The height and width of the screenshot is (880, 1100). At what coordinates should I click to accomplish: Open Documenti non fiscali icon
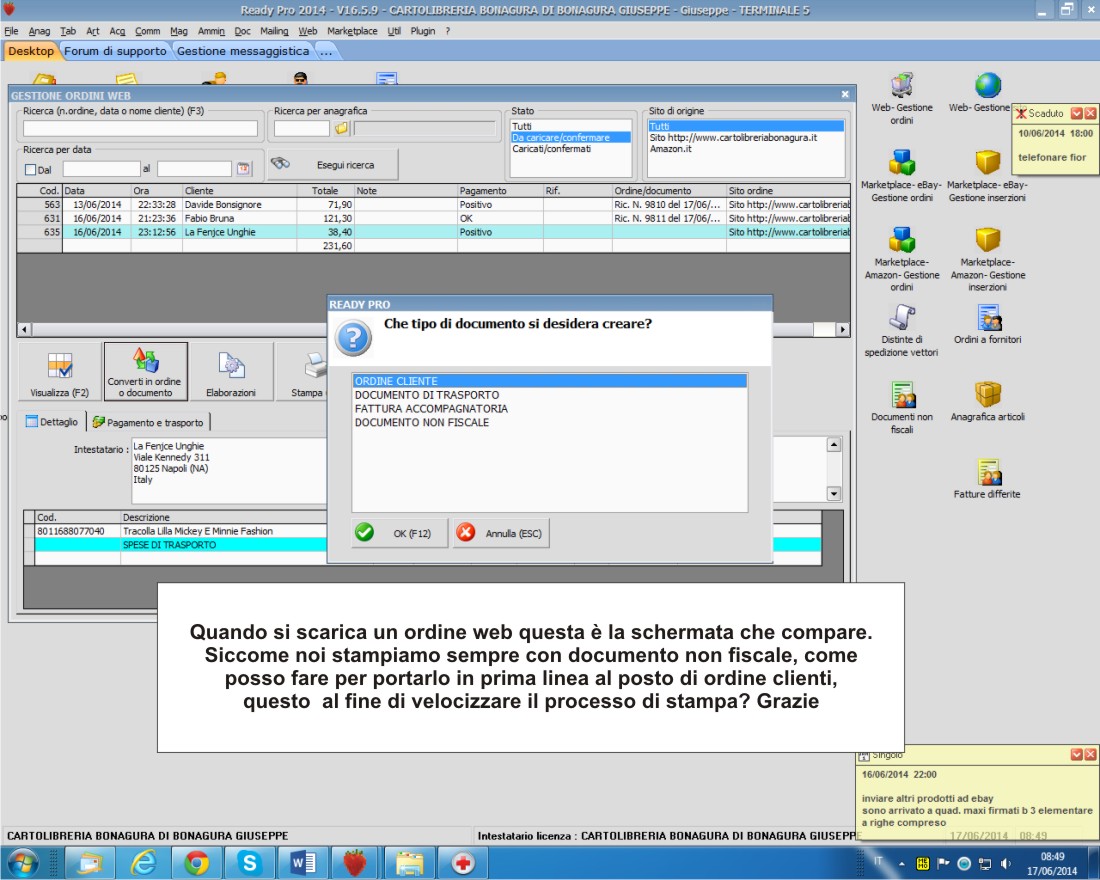(901, 408)
